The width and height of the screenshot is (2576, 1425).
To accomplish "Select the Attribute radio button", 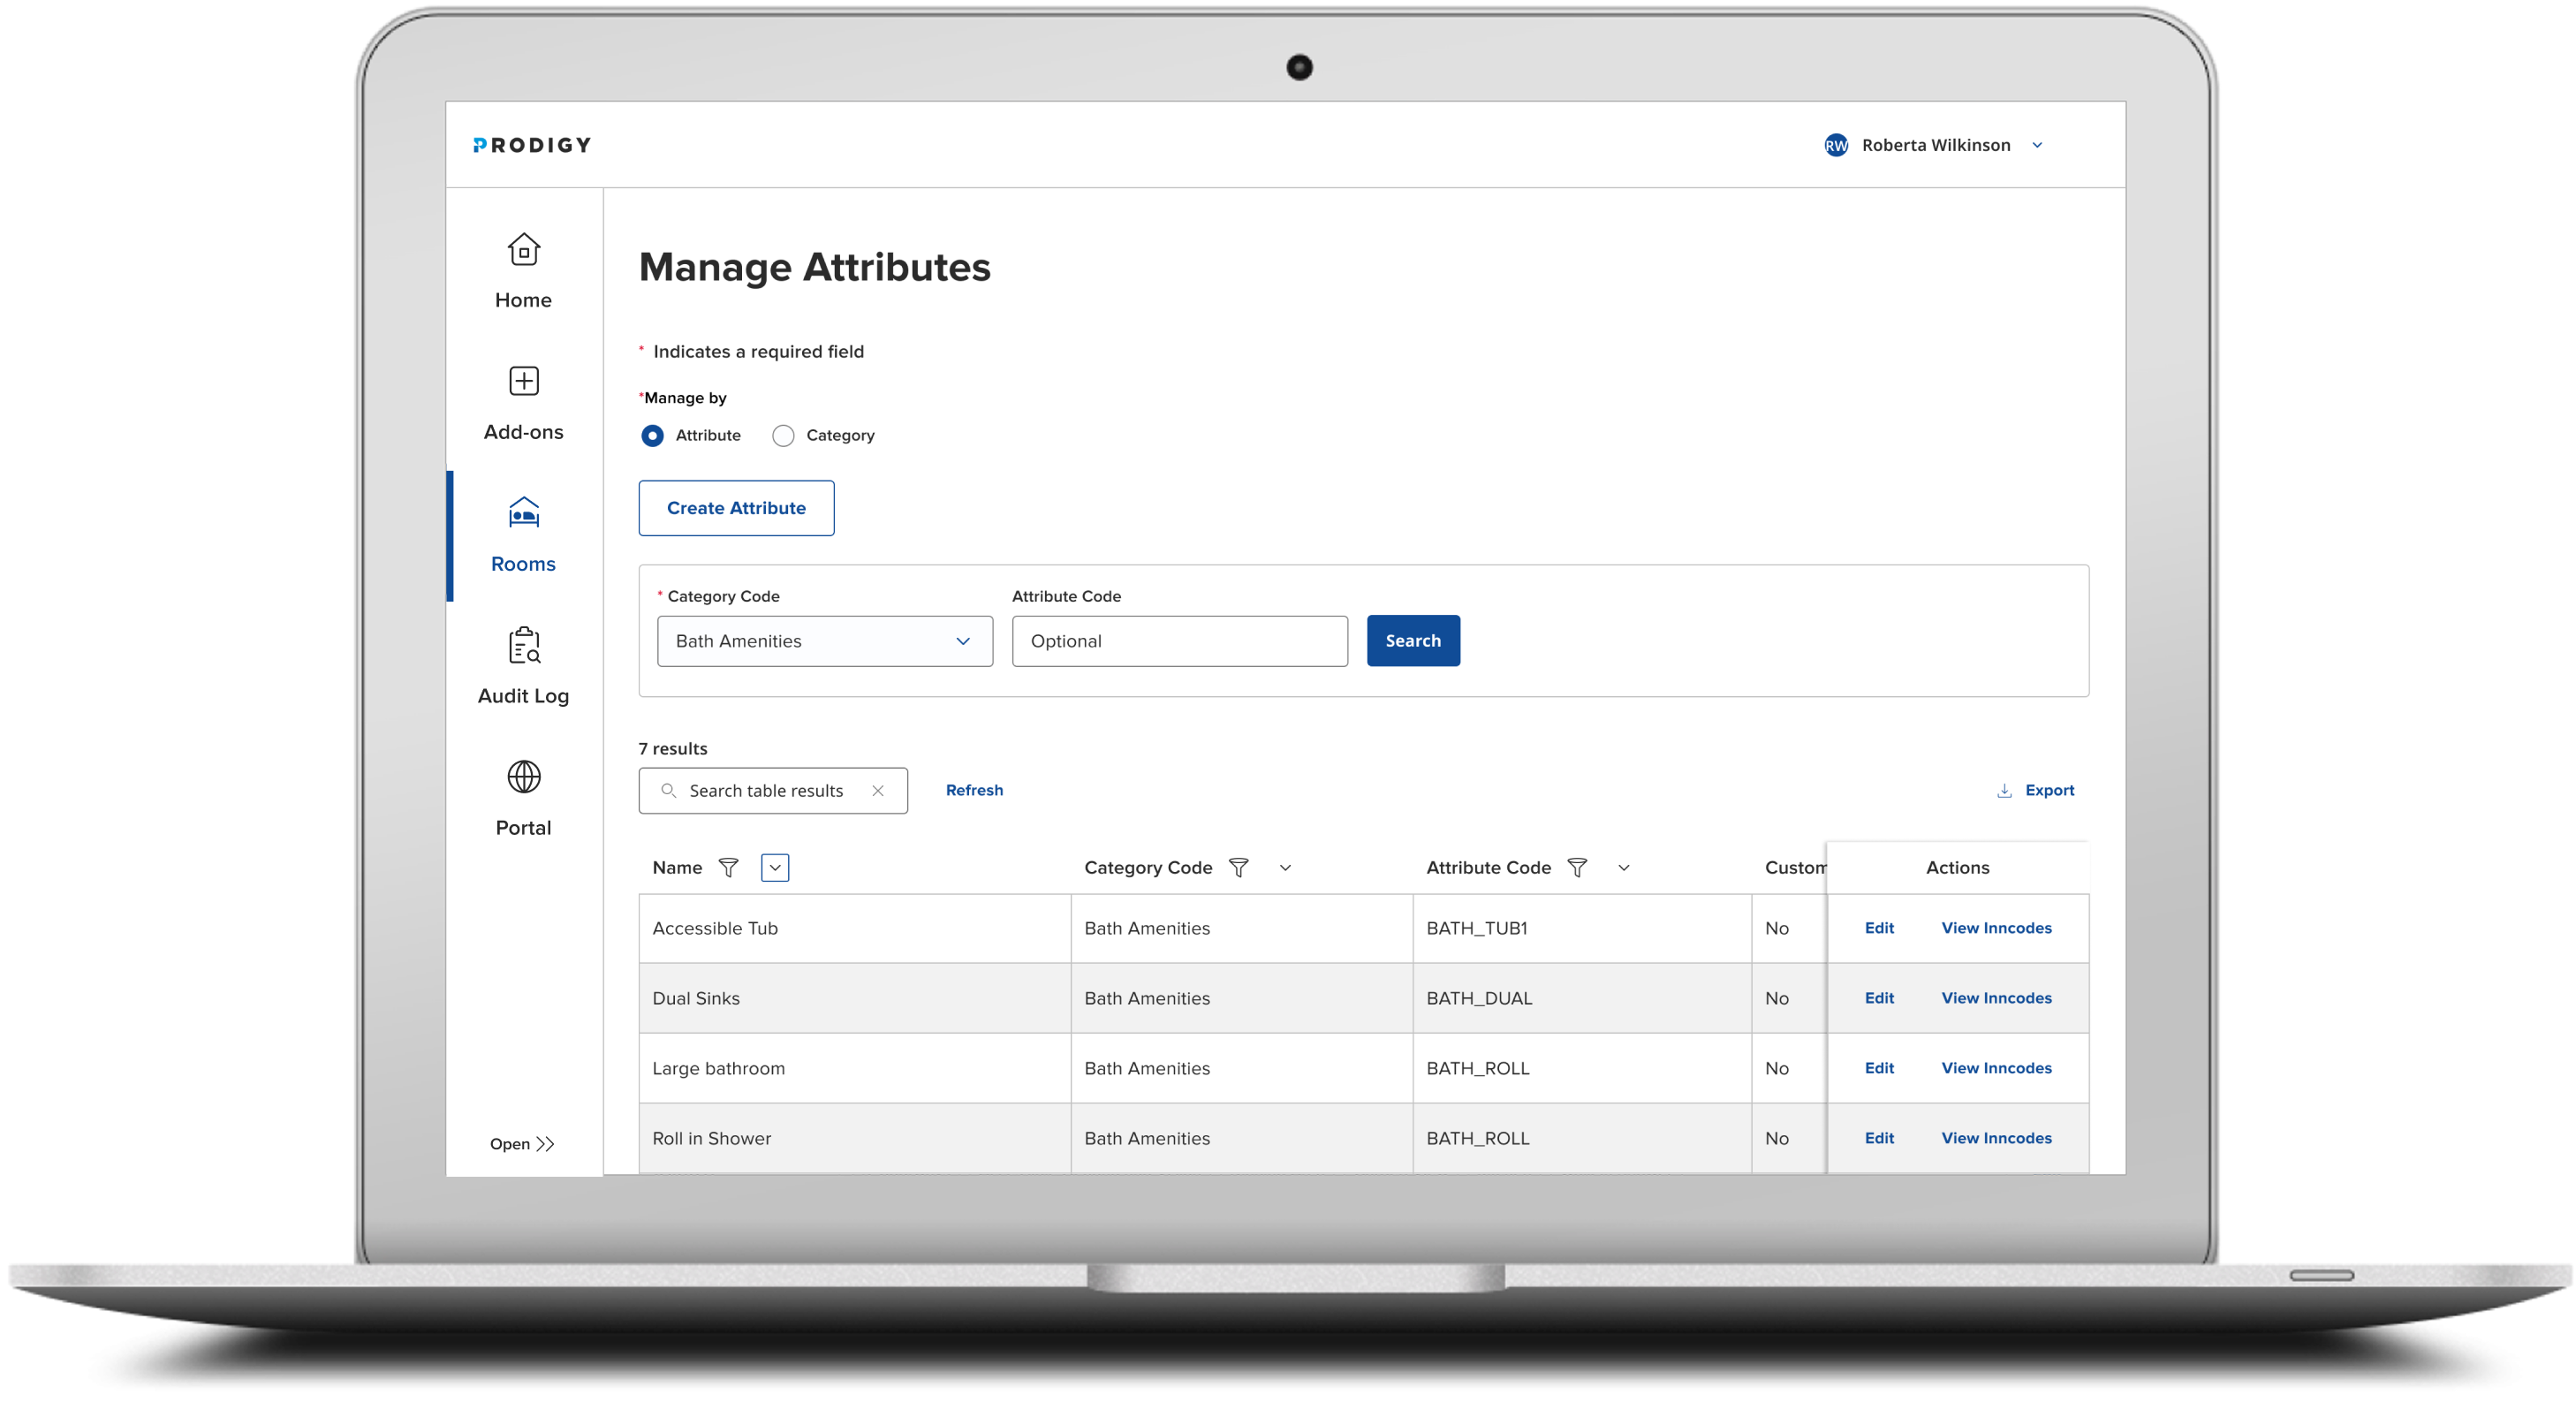I will click(652, 436).
